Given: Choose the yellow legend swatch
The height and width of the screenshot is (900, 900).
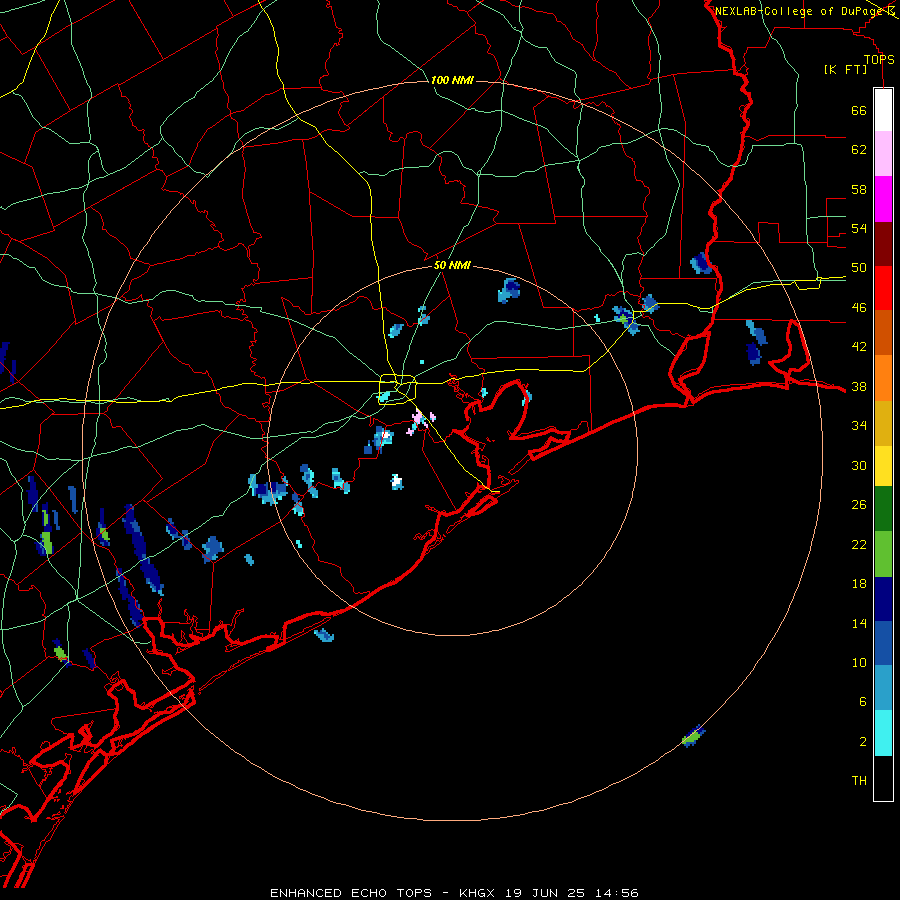Looking at the screenshot, I should click(x=883, y=465).
